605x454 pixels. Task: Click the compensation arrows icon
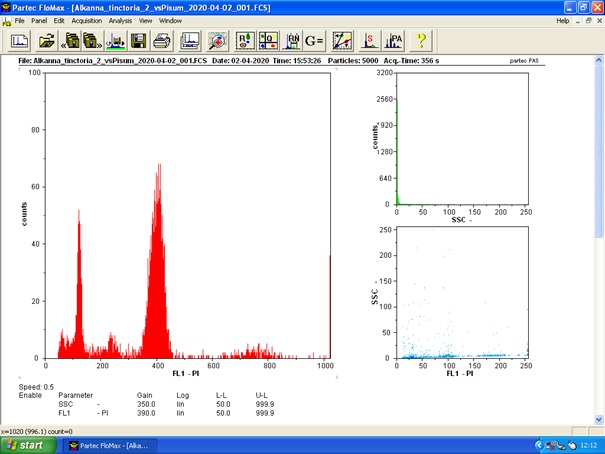pos(342,41)
